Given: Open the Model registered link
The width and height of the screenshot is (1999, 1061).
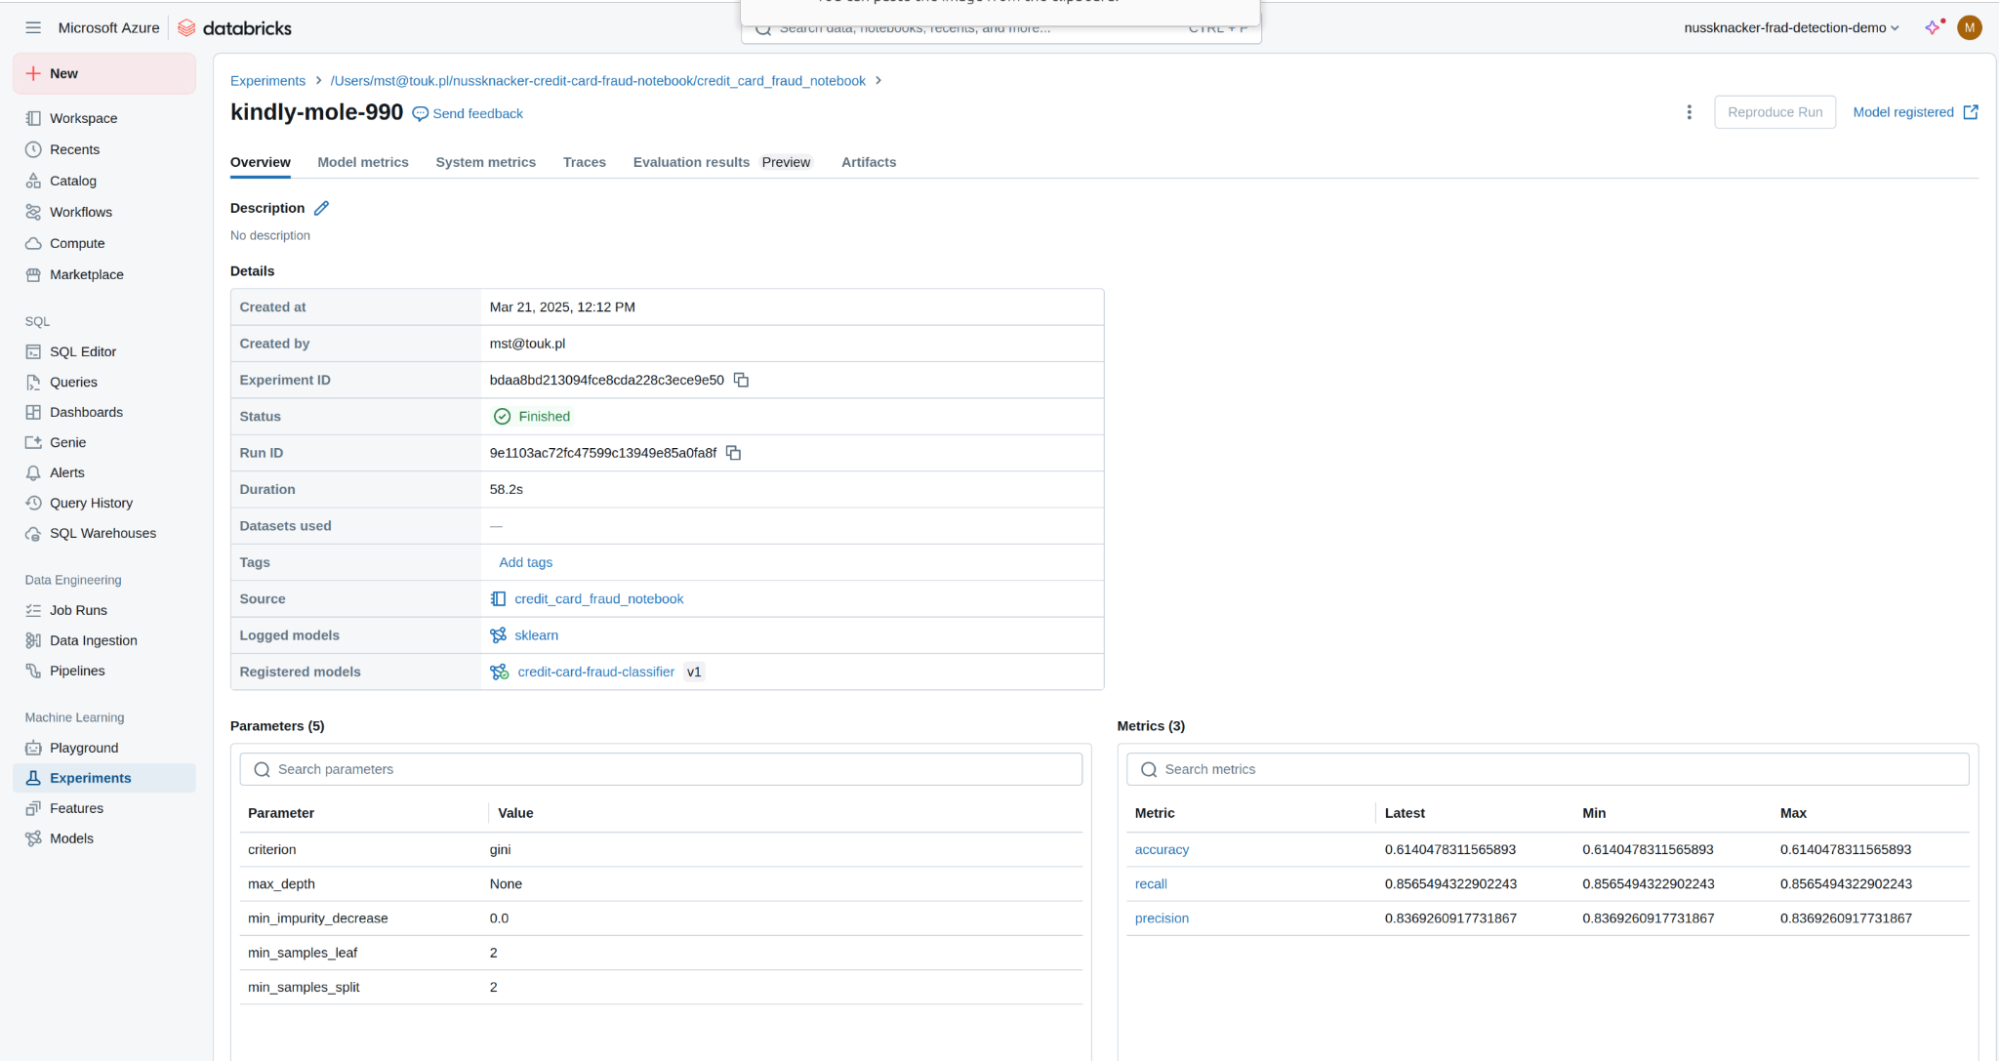Looking at the screenshot, I should pos(1915,112).
